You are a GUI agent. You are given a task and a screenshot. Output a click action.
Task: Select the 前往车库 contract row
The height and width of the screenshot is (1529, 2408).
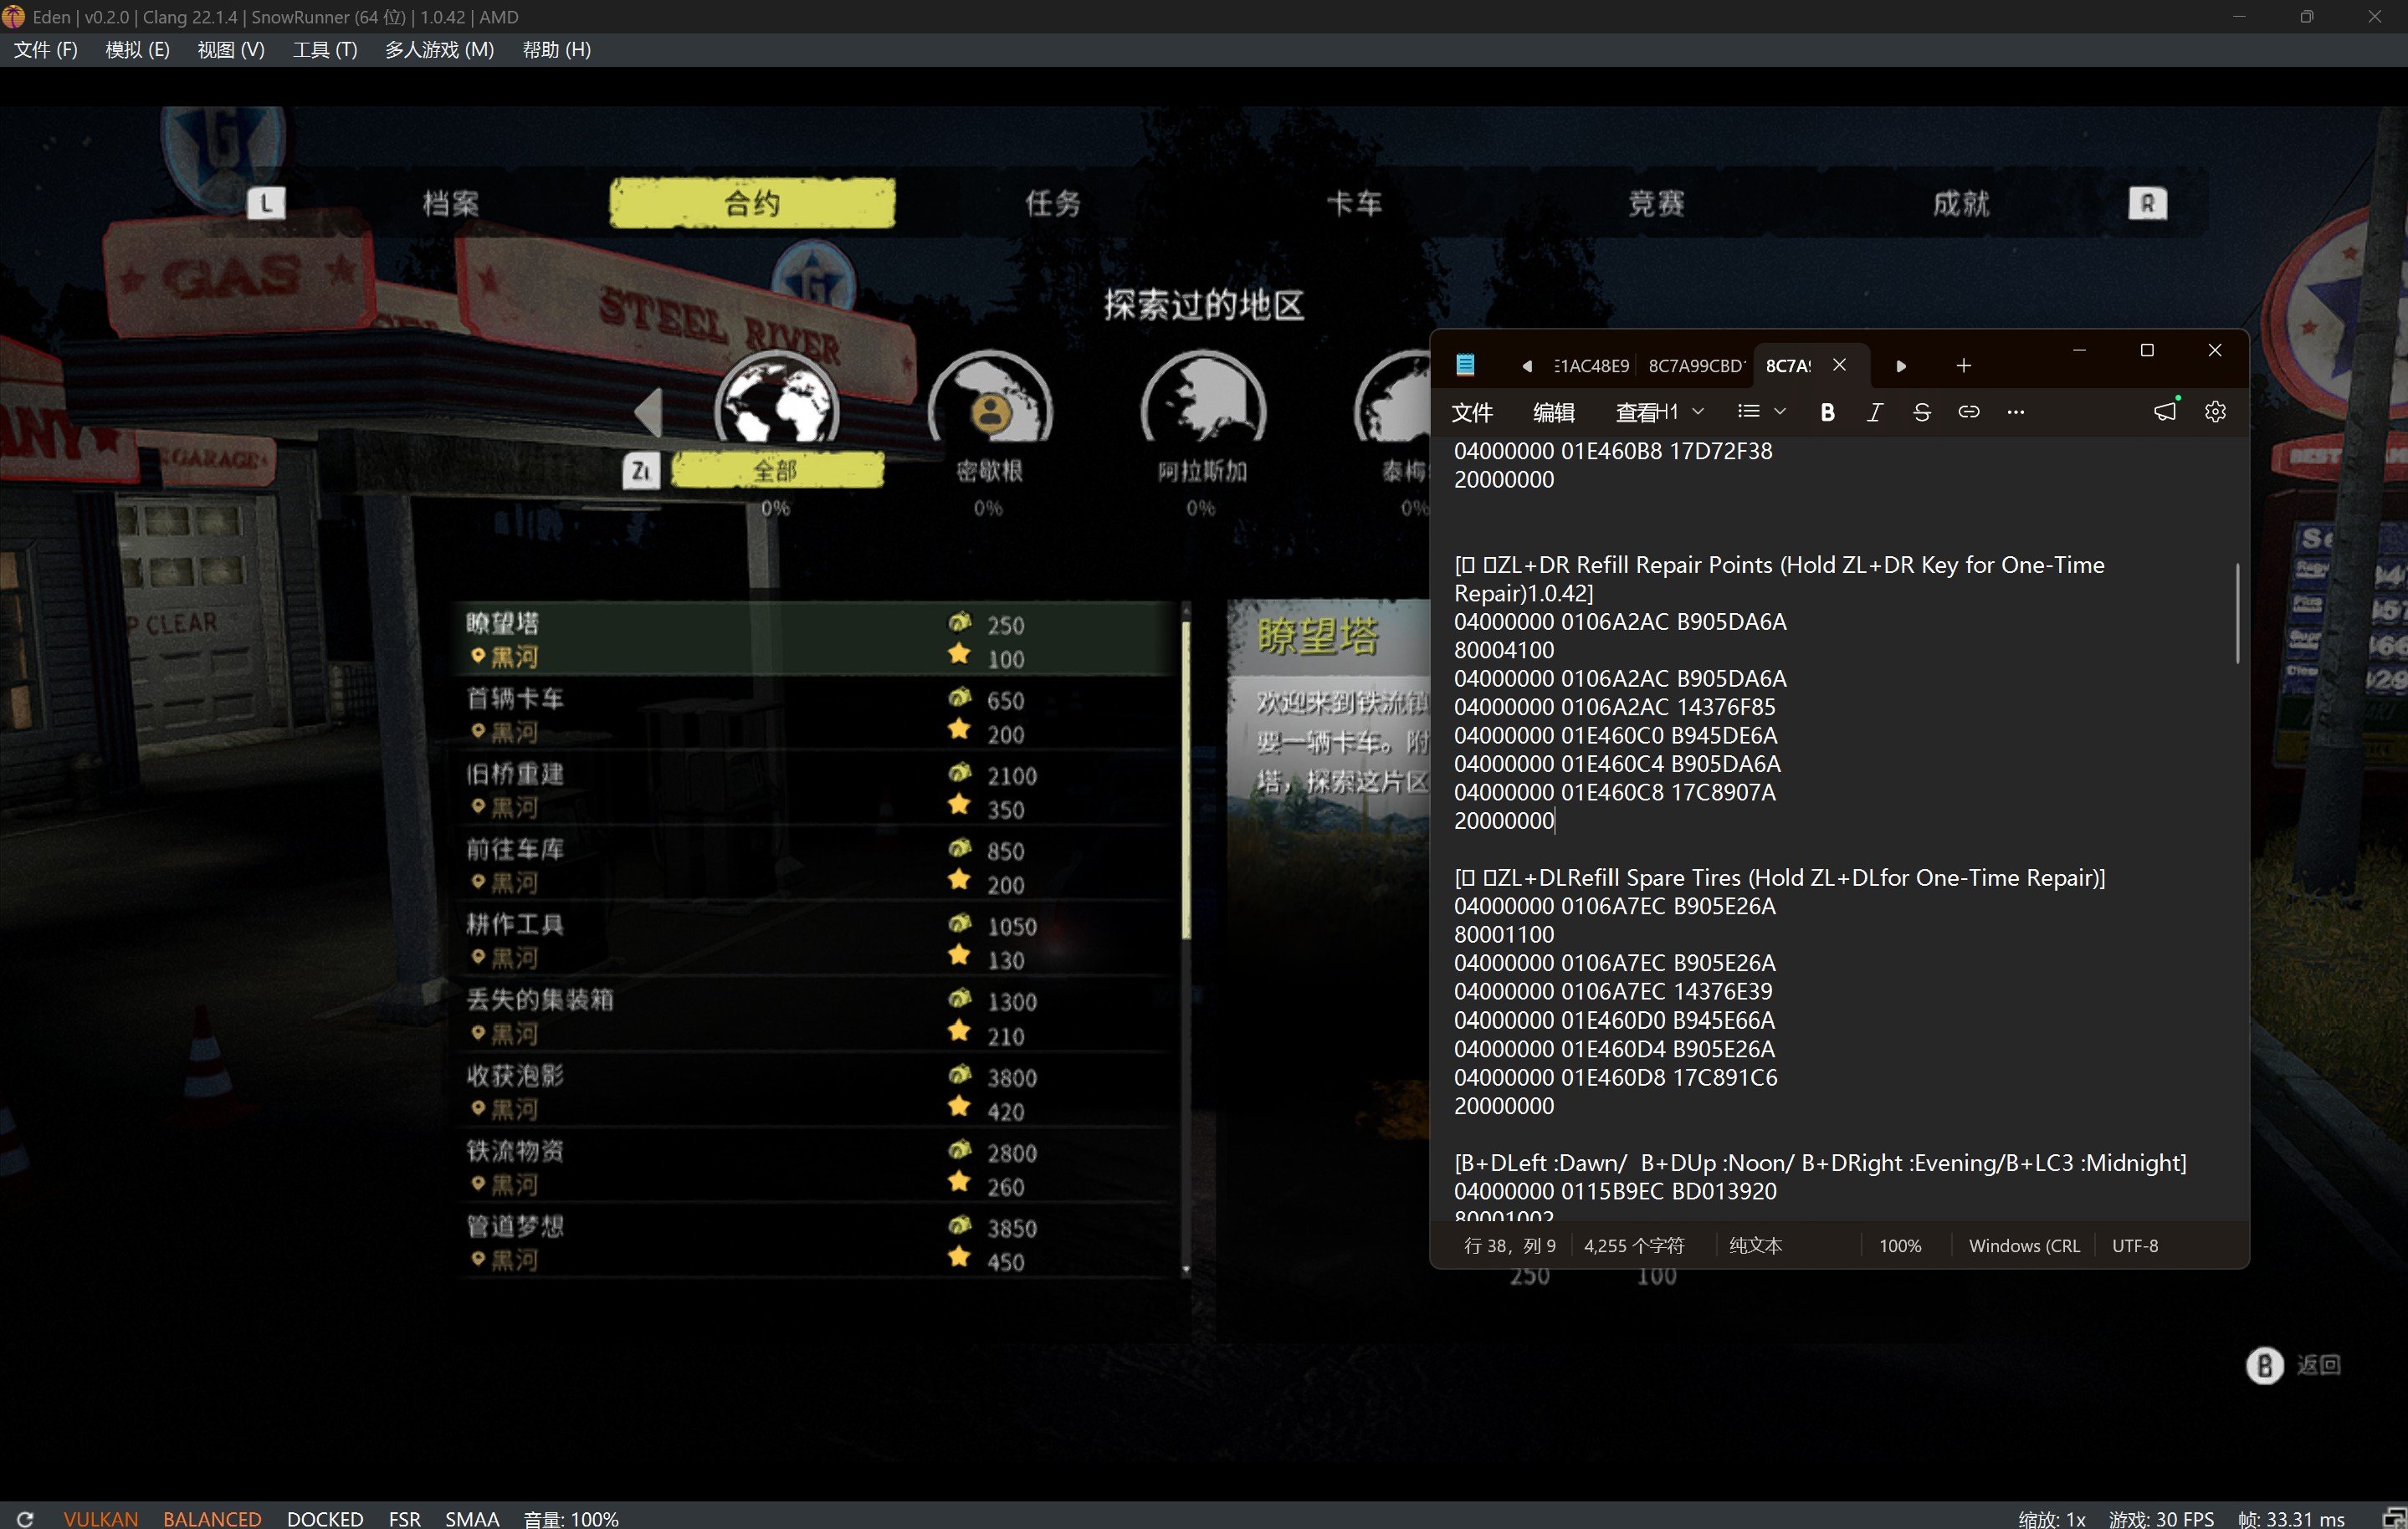tap(816, 866)
